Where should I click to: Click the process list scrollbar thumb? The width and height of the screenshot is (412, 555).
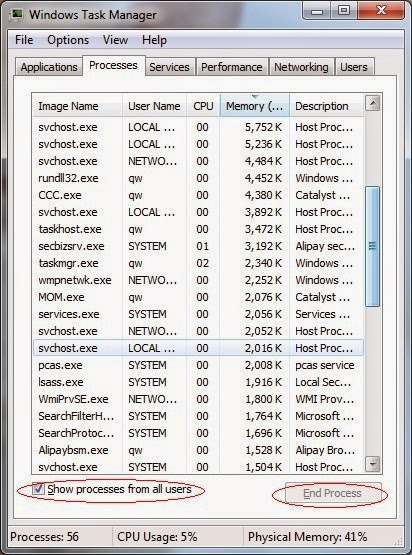(373, 246)
